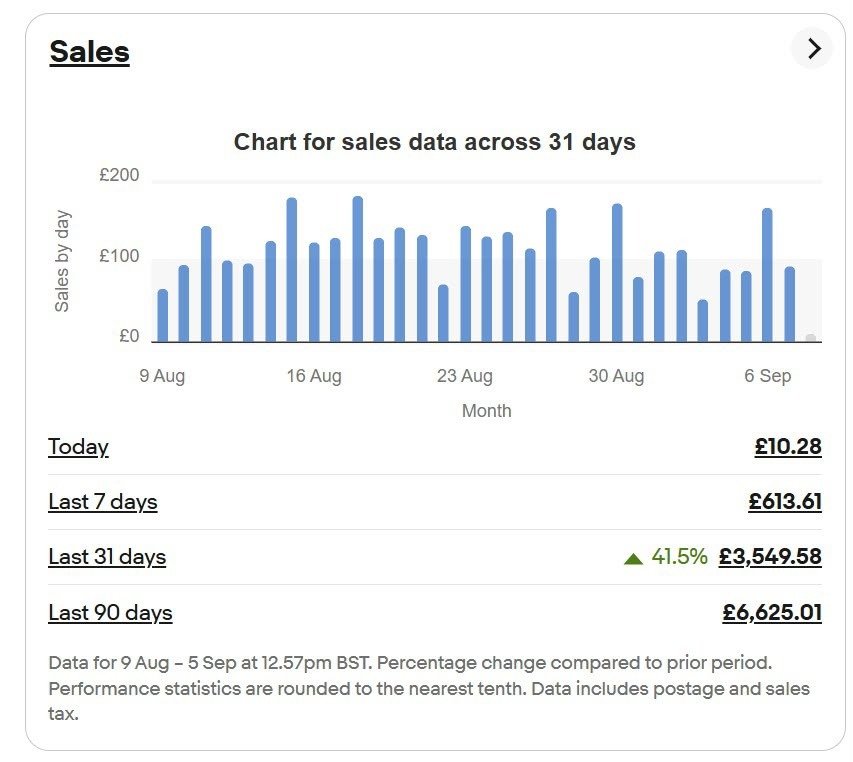The width and height of the screenshot is (853, 762).
Task: Click the £0 y-axis label
Action: coord(129,336)
